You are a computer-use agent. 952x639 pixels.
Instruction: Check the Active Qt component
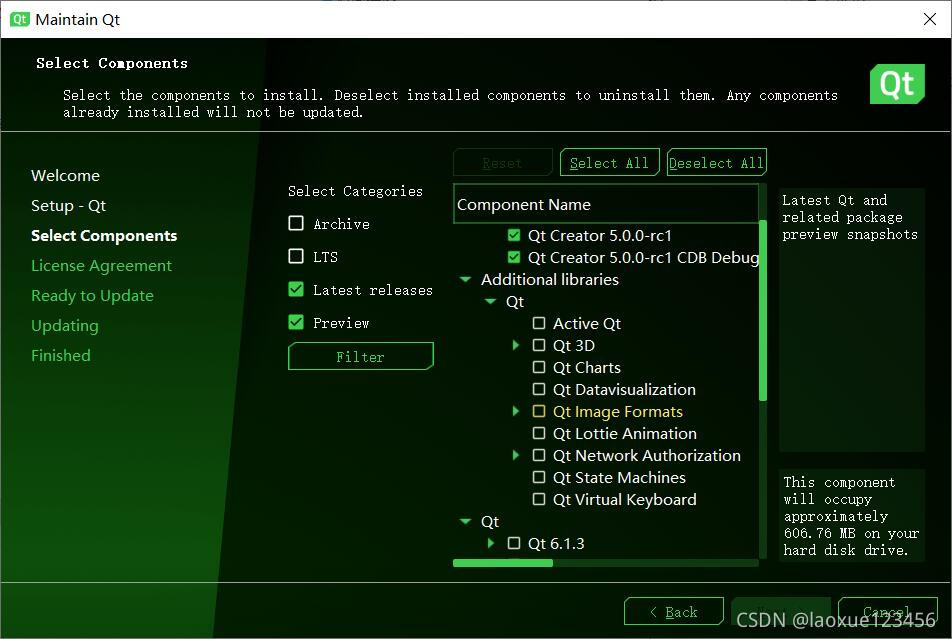[539, 323]
